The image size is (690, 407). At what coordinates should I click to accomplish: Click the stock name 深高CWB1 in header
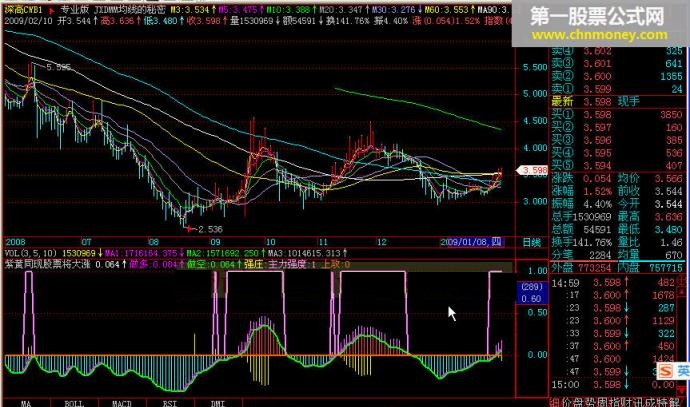tap(24, 10)
